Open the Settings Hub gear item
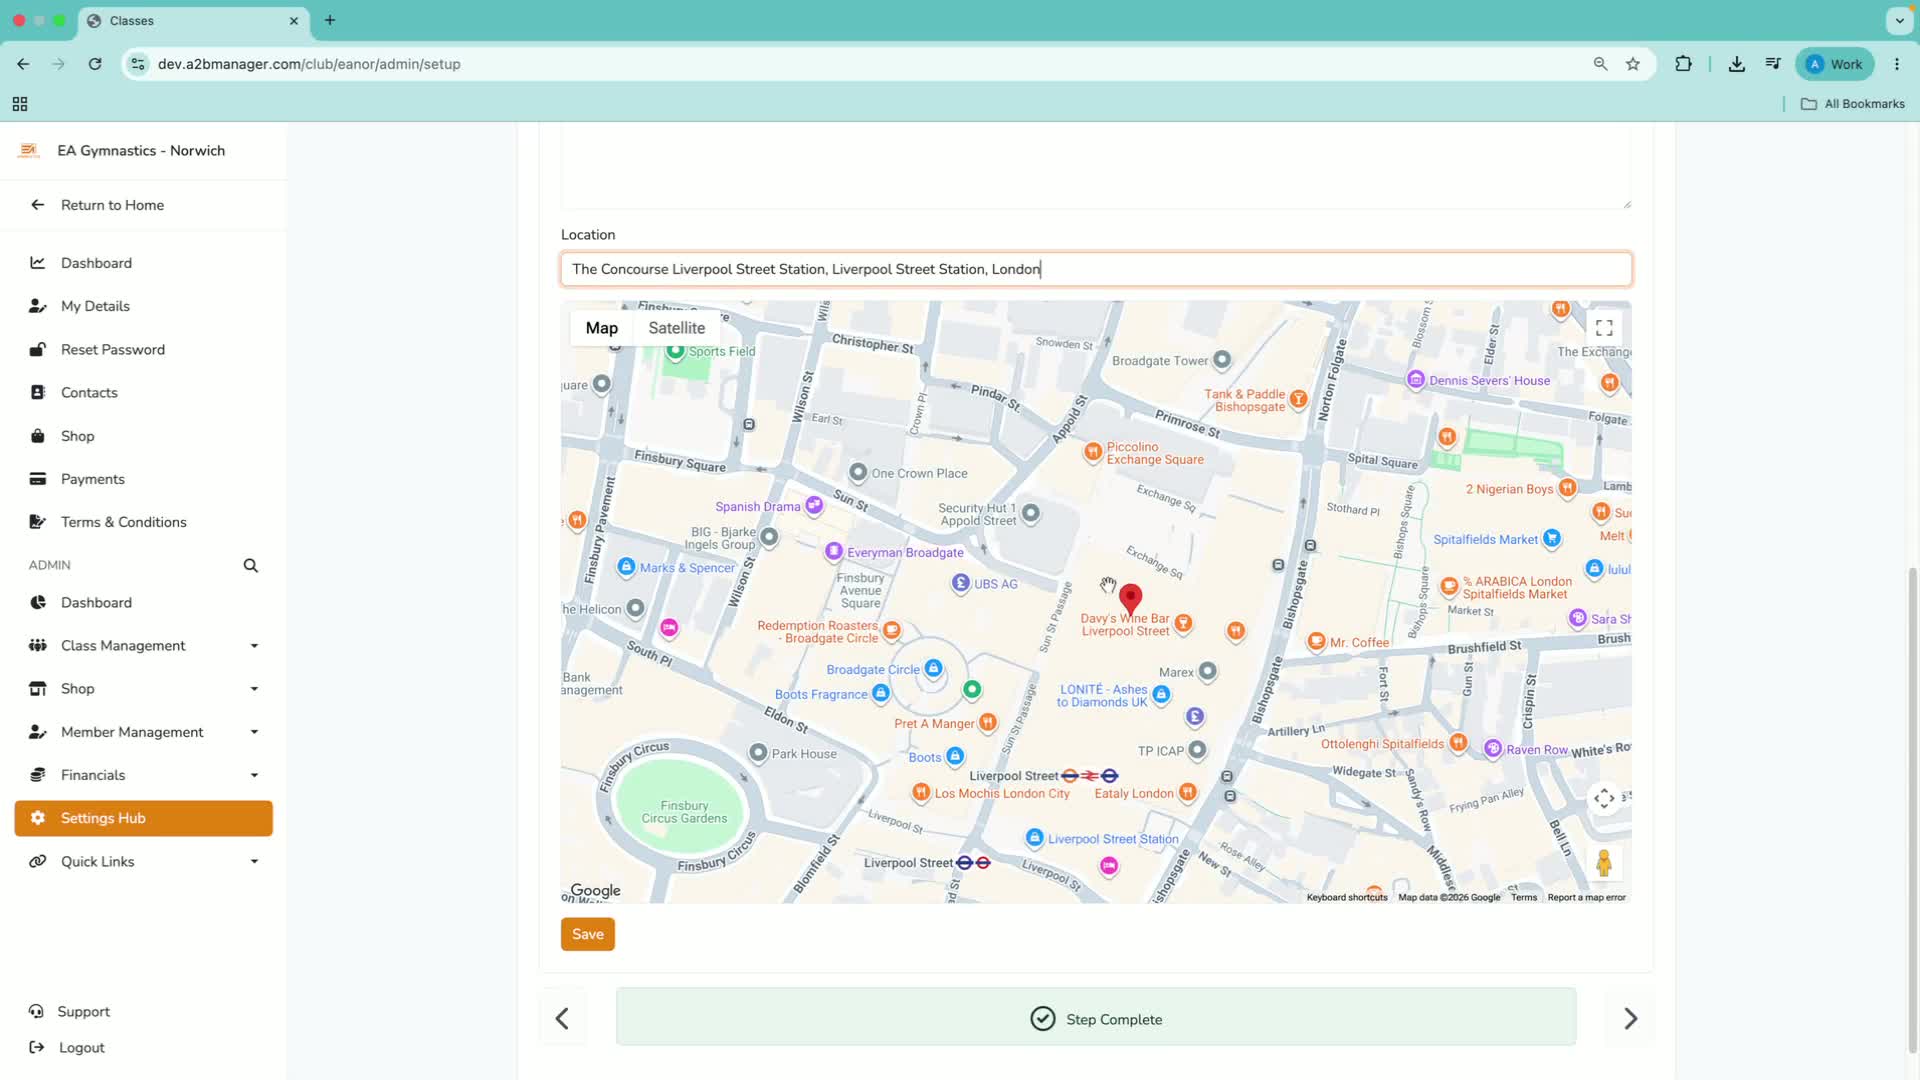 [143, 818]
